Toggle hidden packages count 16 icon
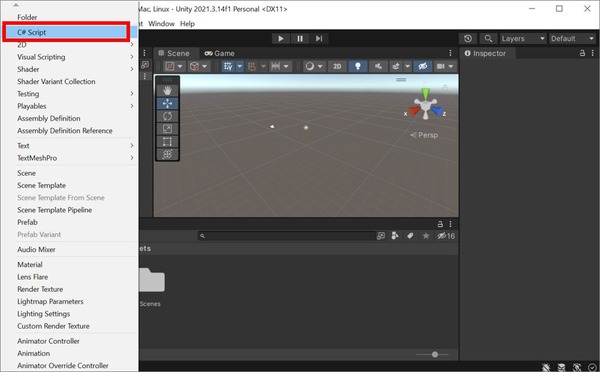The height and width of the screenshot is (372, 600). [446, 236]
